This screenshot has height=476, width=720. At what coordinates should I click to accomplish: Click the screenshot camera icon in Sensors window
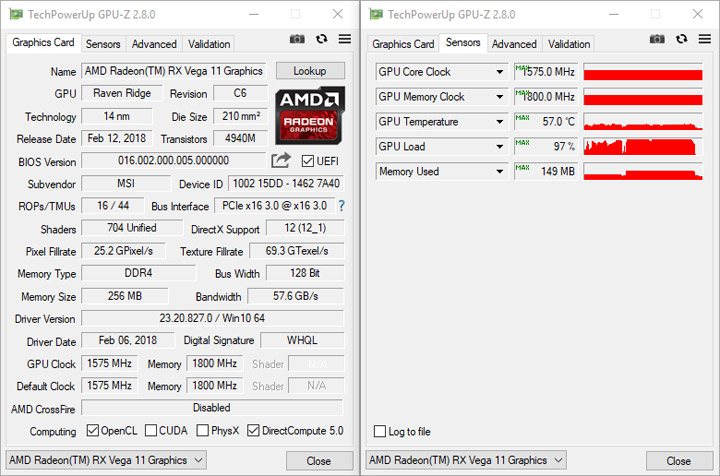pos(657,39)
